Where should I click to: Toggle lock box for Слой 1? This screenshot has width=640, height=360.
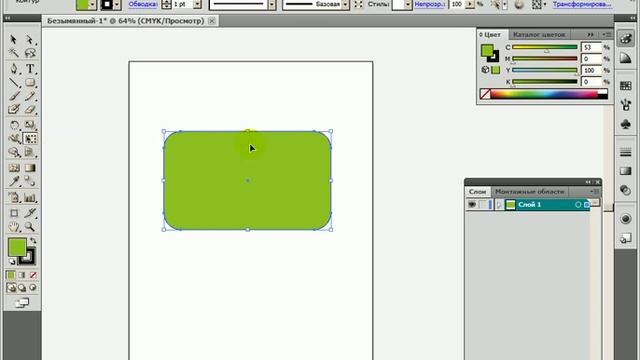click(x=483, y=204)
